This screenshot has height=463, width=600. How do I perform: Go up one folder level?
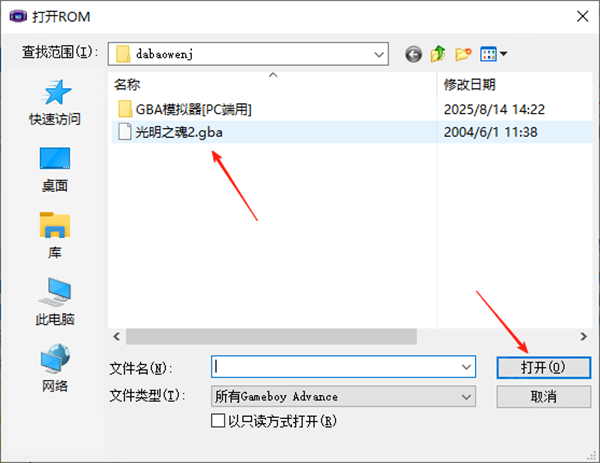pos(438,54)
